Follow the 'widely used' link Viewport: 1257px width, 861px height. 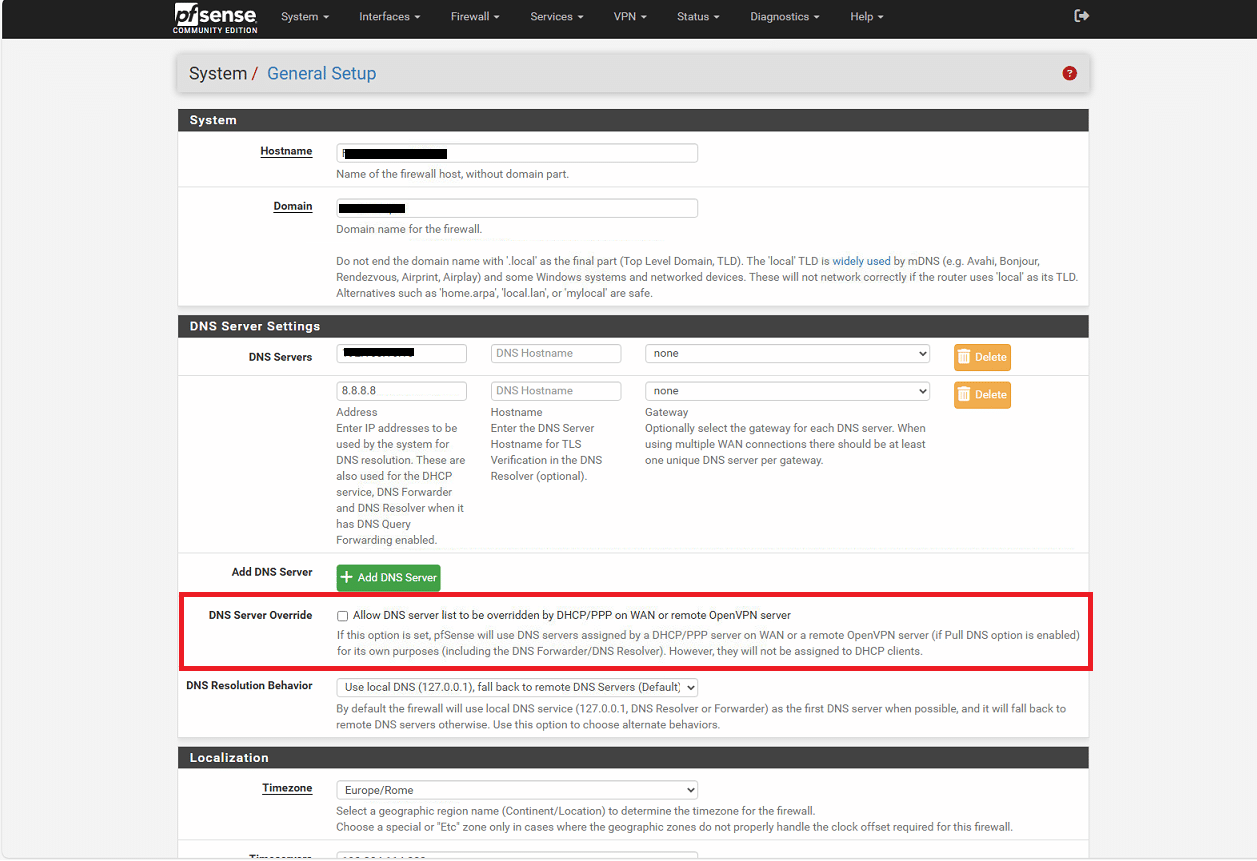(861, 261)
